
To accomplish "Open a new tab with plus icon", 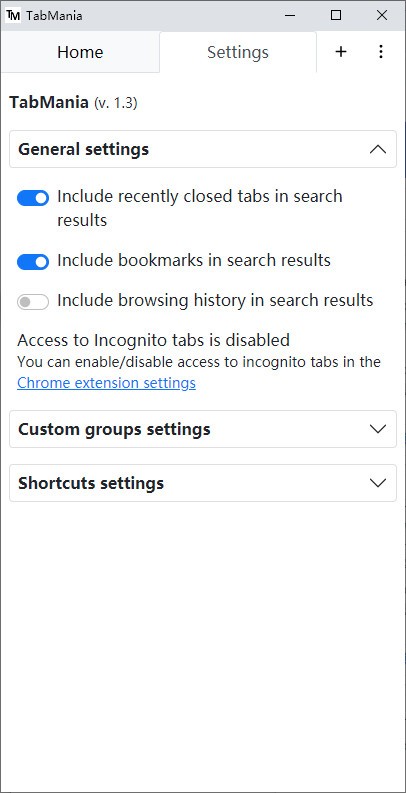I will 341,52.
